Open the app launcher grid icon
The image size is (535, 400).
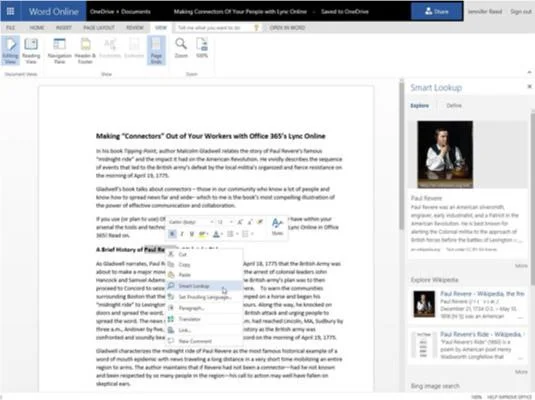(10, 11)
